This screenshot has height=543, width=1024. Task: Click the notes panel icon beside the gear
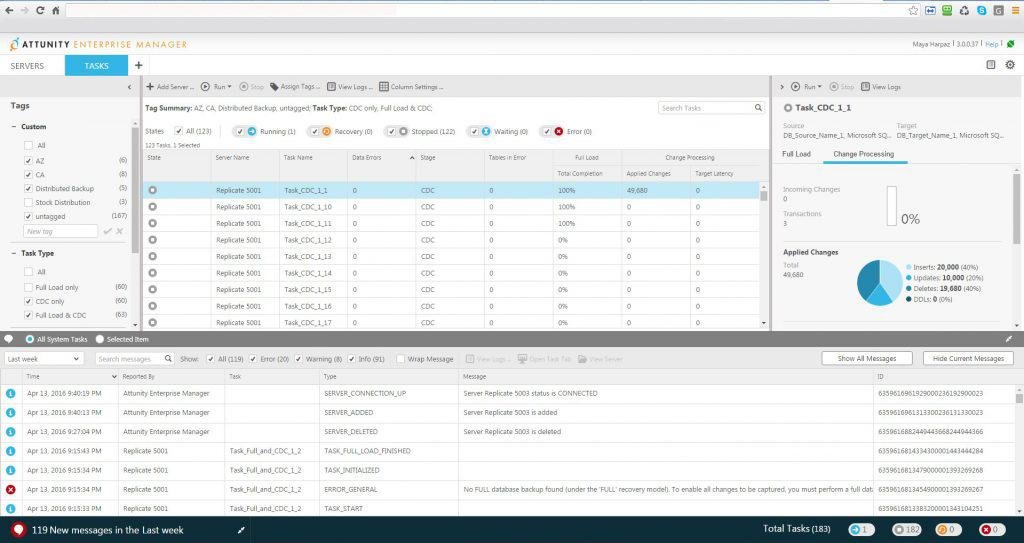coord(991,65)
